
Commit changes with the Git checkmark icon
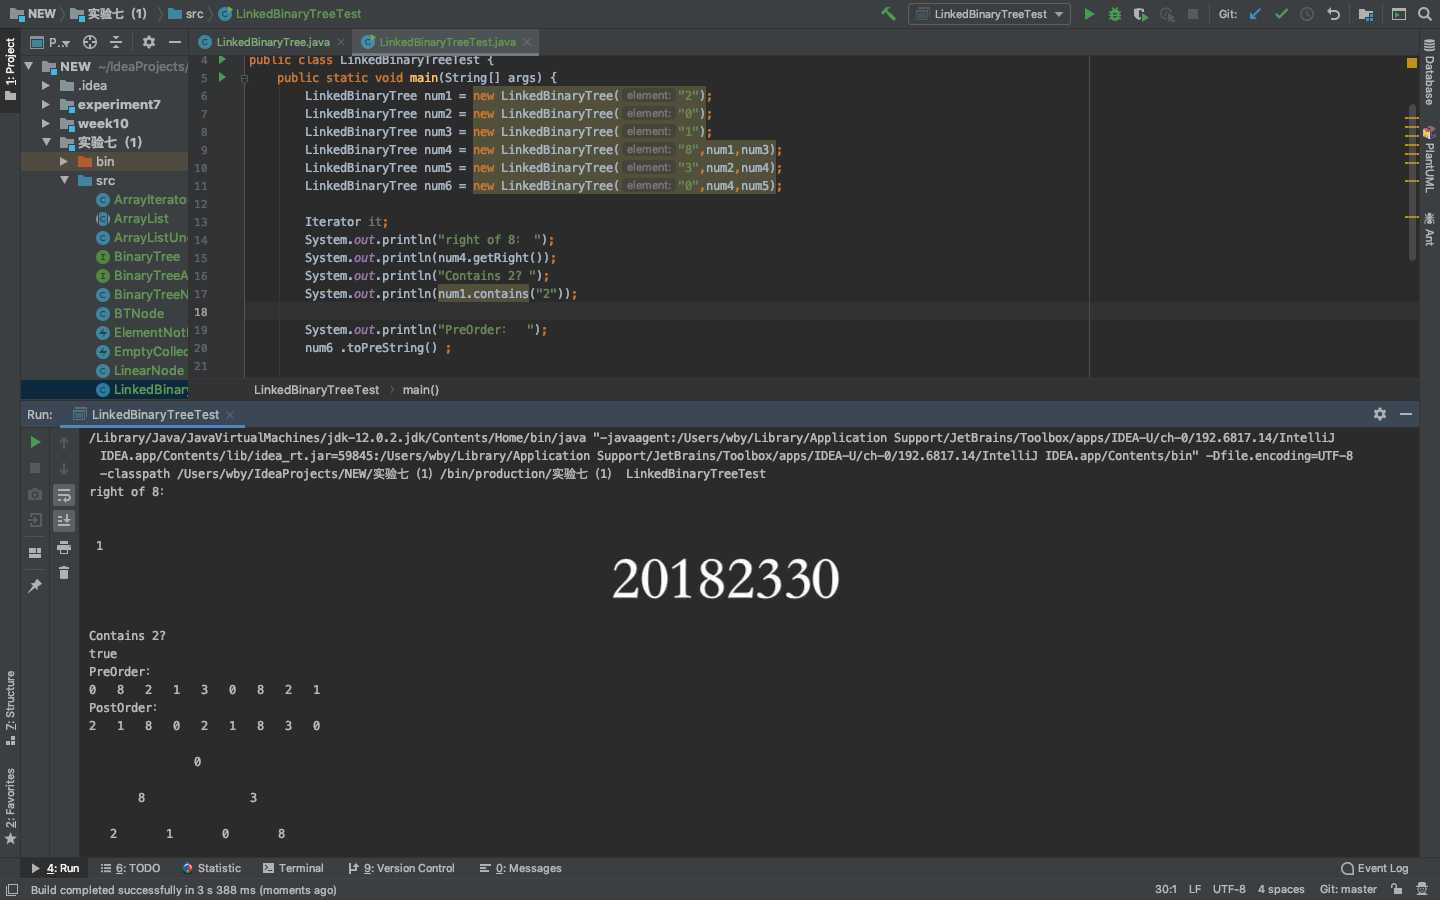click(1281, 14)
